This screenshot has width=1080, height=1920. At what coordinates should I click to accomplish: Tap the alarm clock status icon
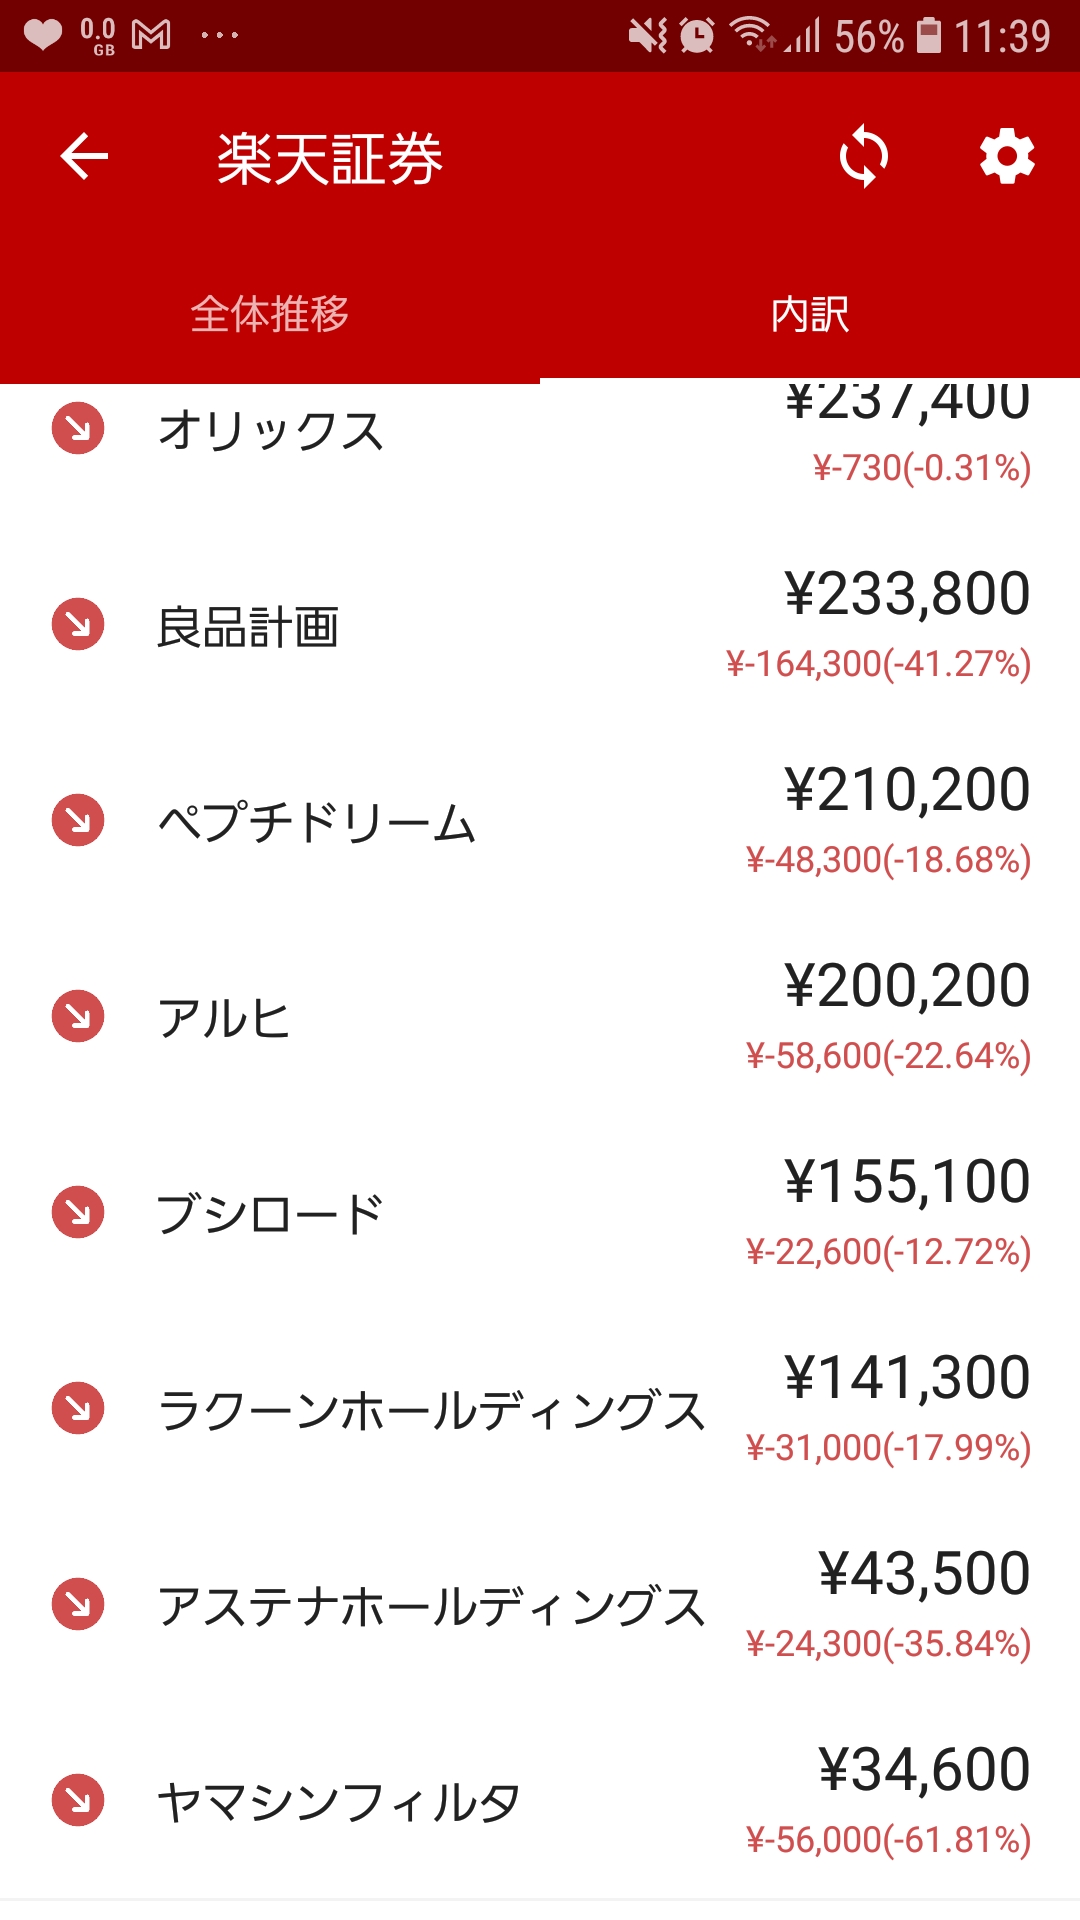click(x=697, y=36)
